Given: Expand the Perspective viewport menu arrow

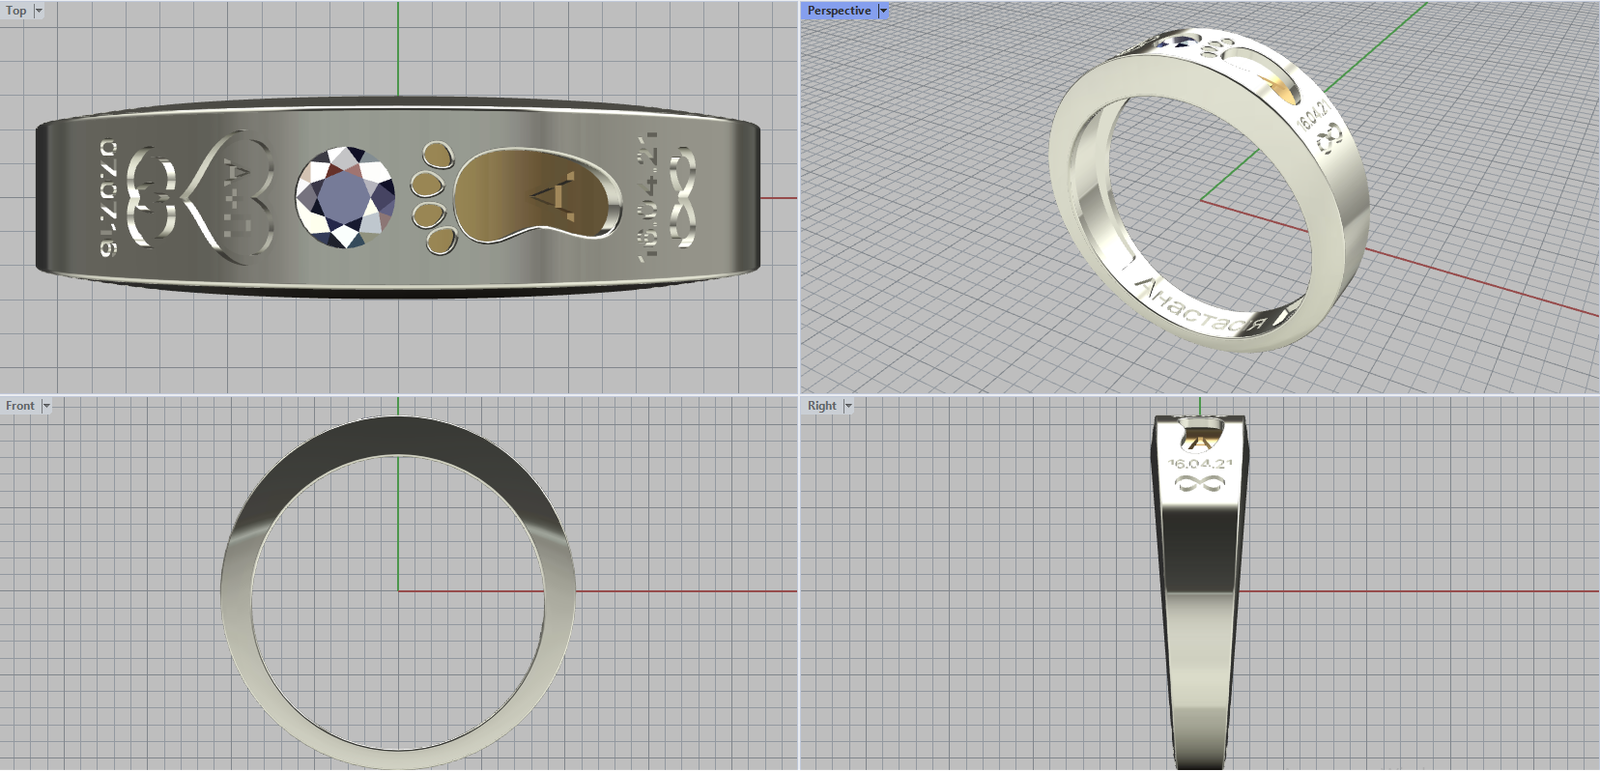Looking at the screenshot, I should (883, 11).
